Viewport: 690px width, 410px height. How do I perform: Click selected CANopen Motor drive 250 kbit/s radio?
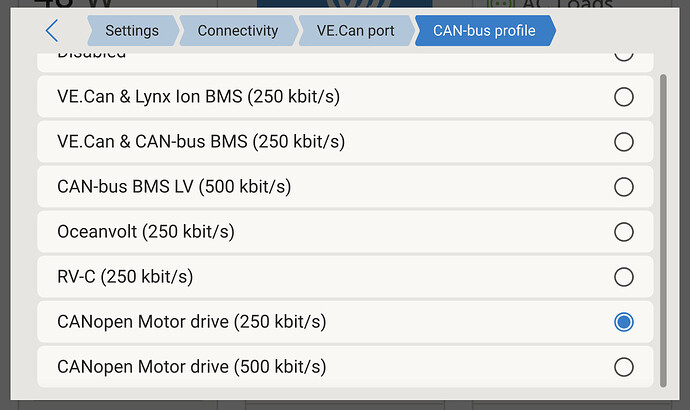pos(624,322)
